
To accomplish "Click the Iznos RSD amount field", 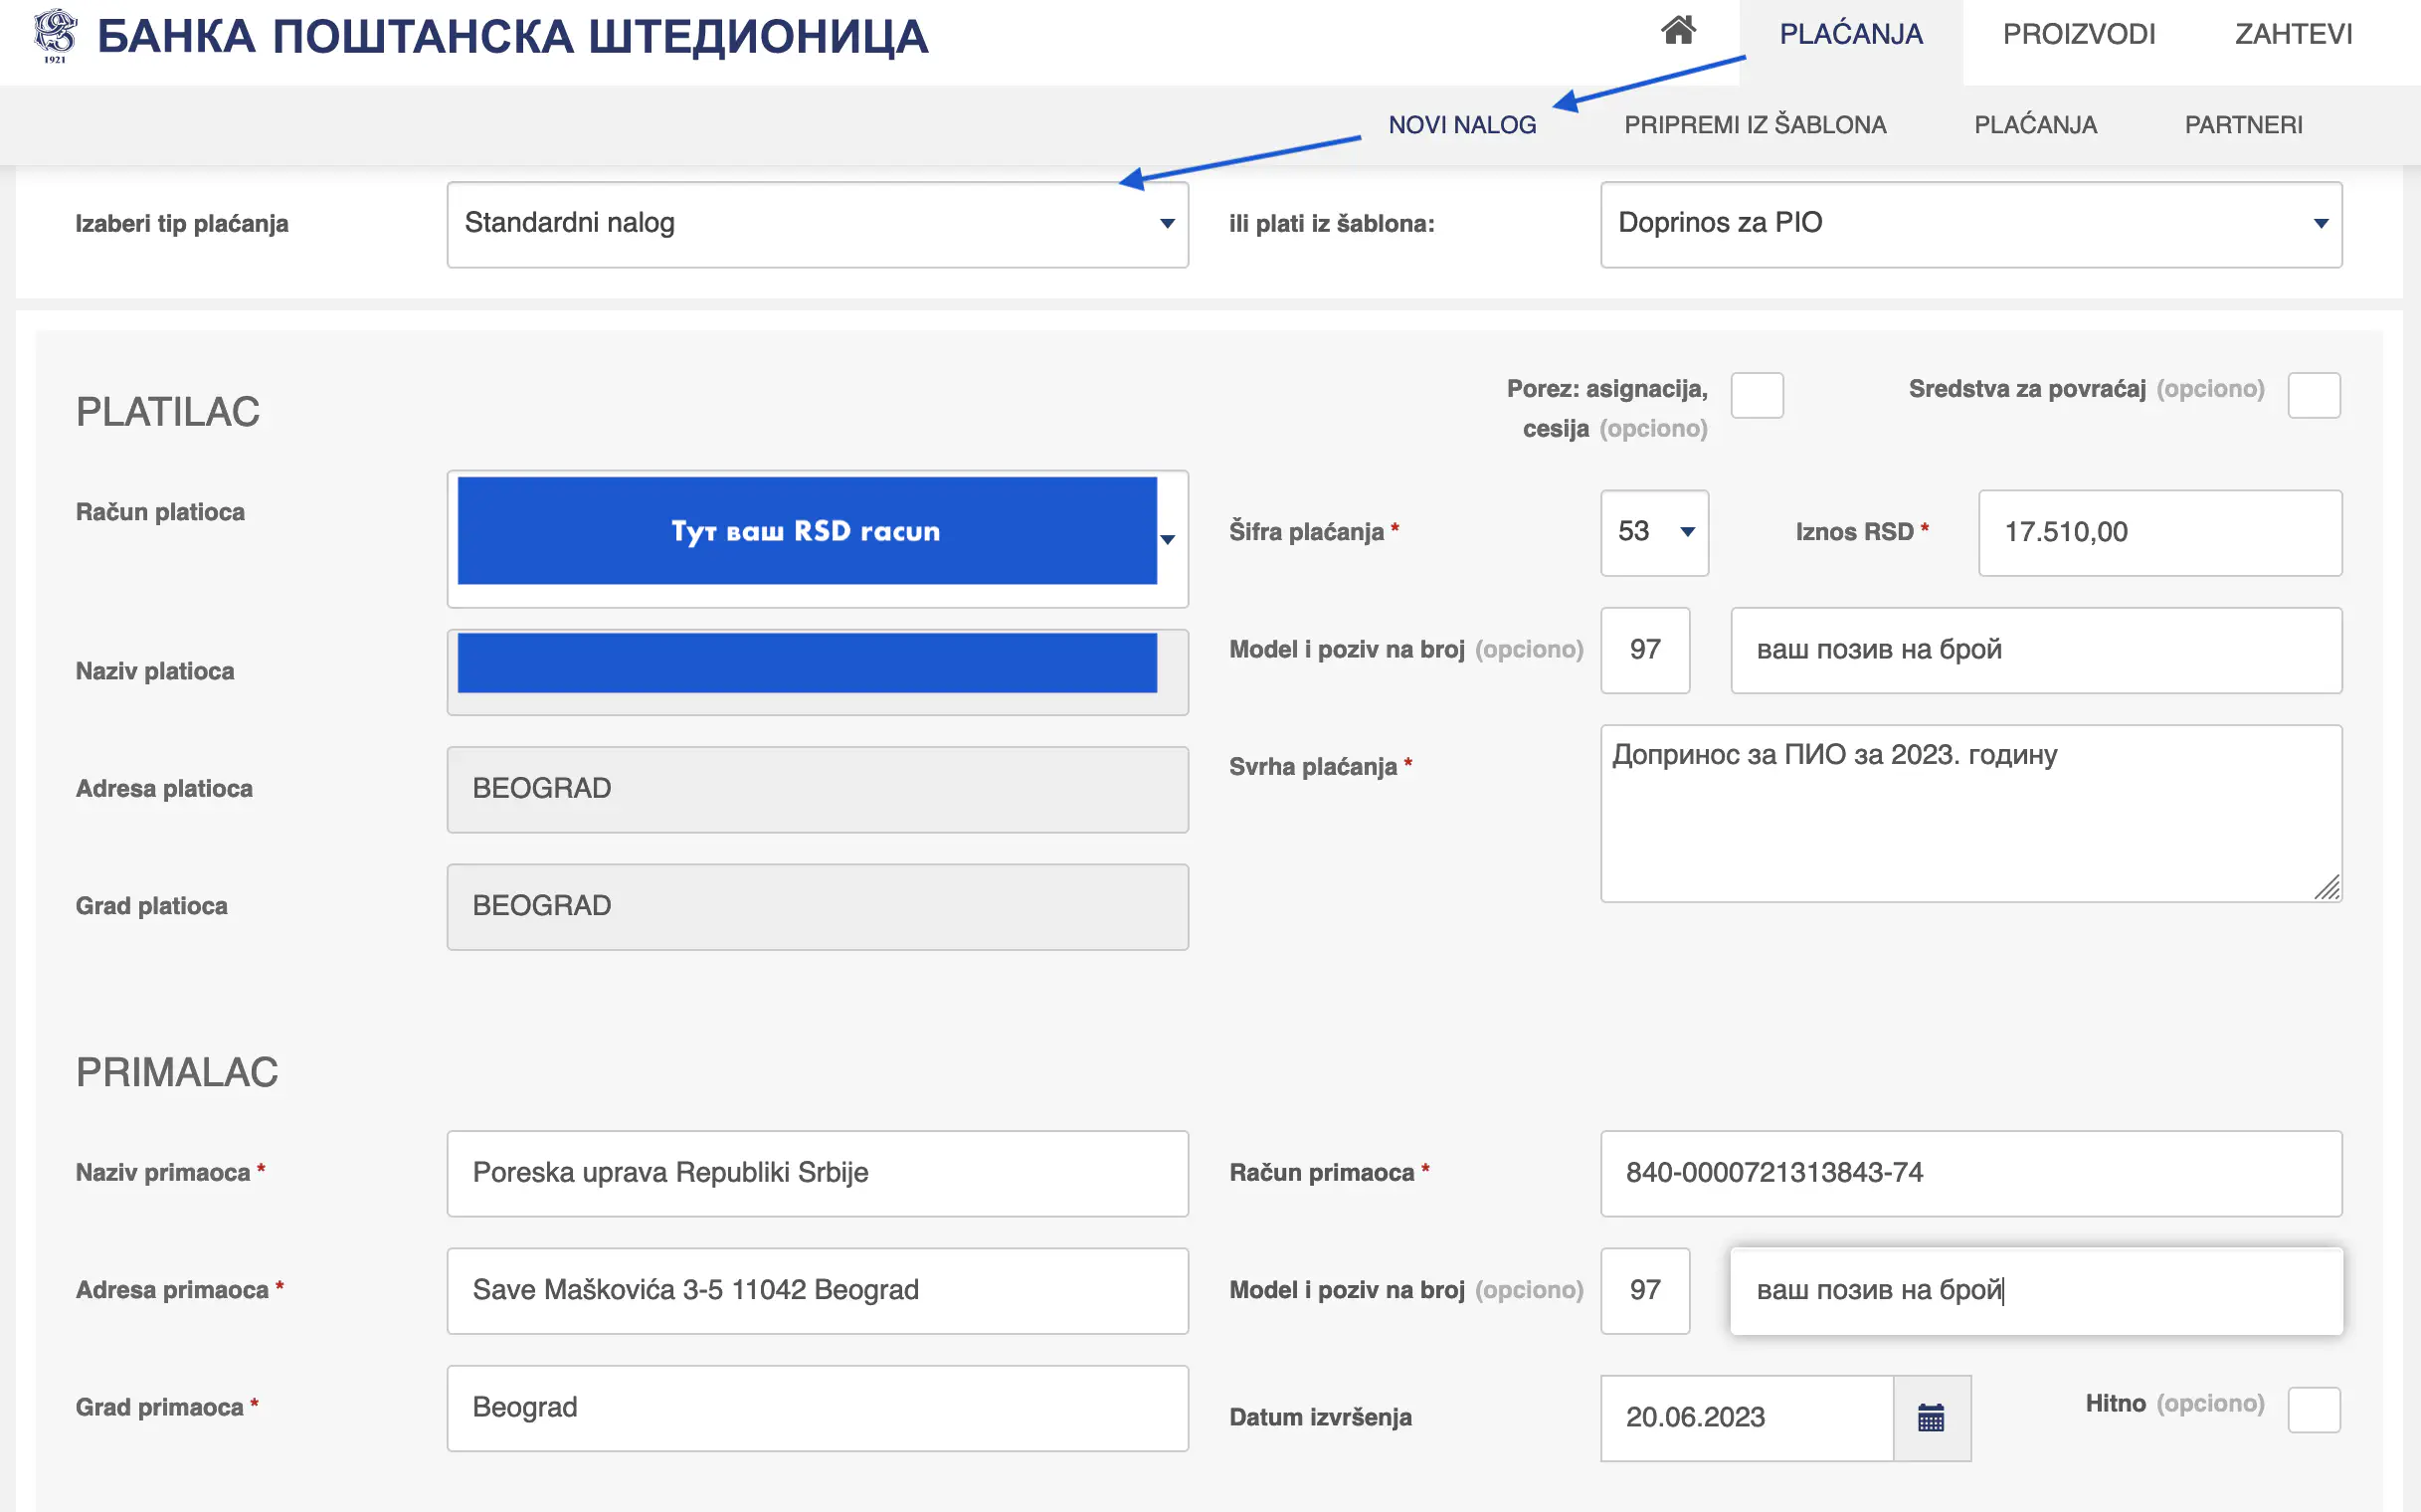I will pos(2160,533).
